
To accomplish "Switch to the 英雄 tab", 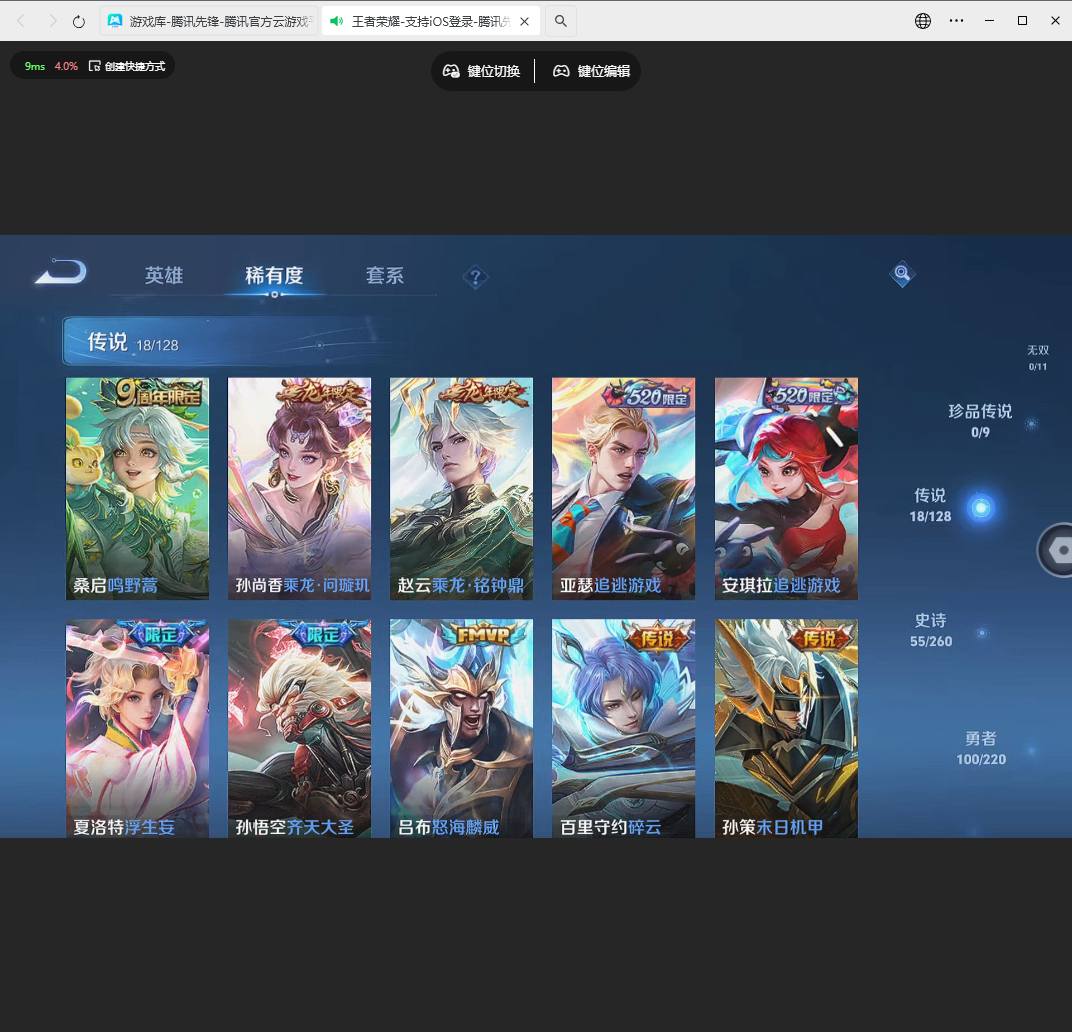I will click(164, 276).
